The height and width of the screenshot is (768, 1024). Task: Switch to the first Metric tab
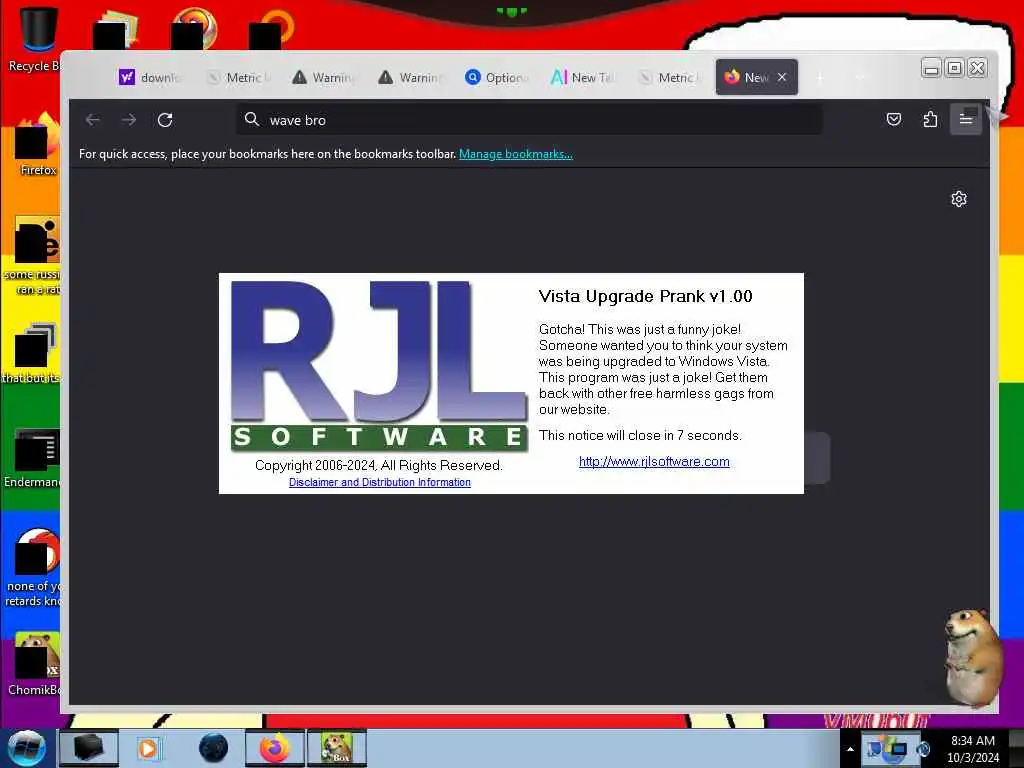238,77
